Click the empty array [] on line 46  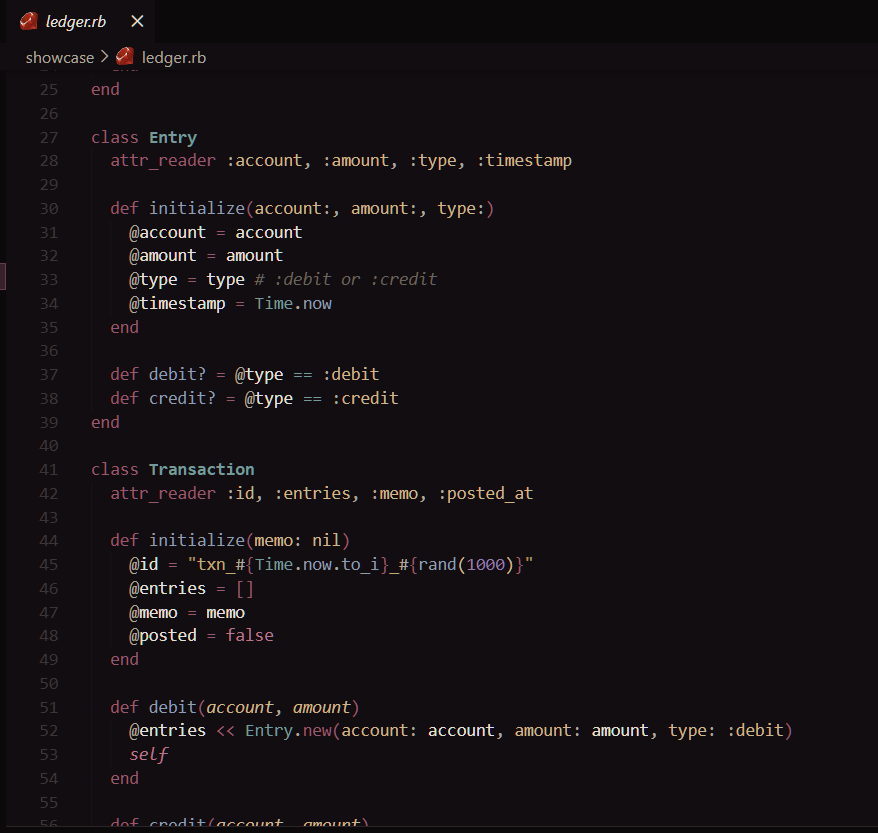245,589
